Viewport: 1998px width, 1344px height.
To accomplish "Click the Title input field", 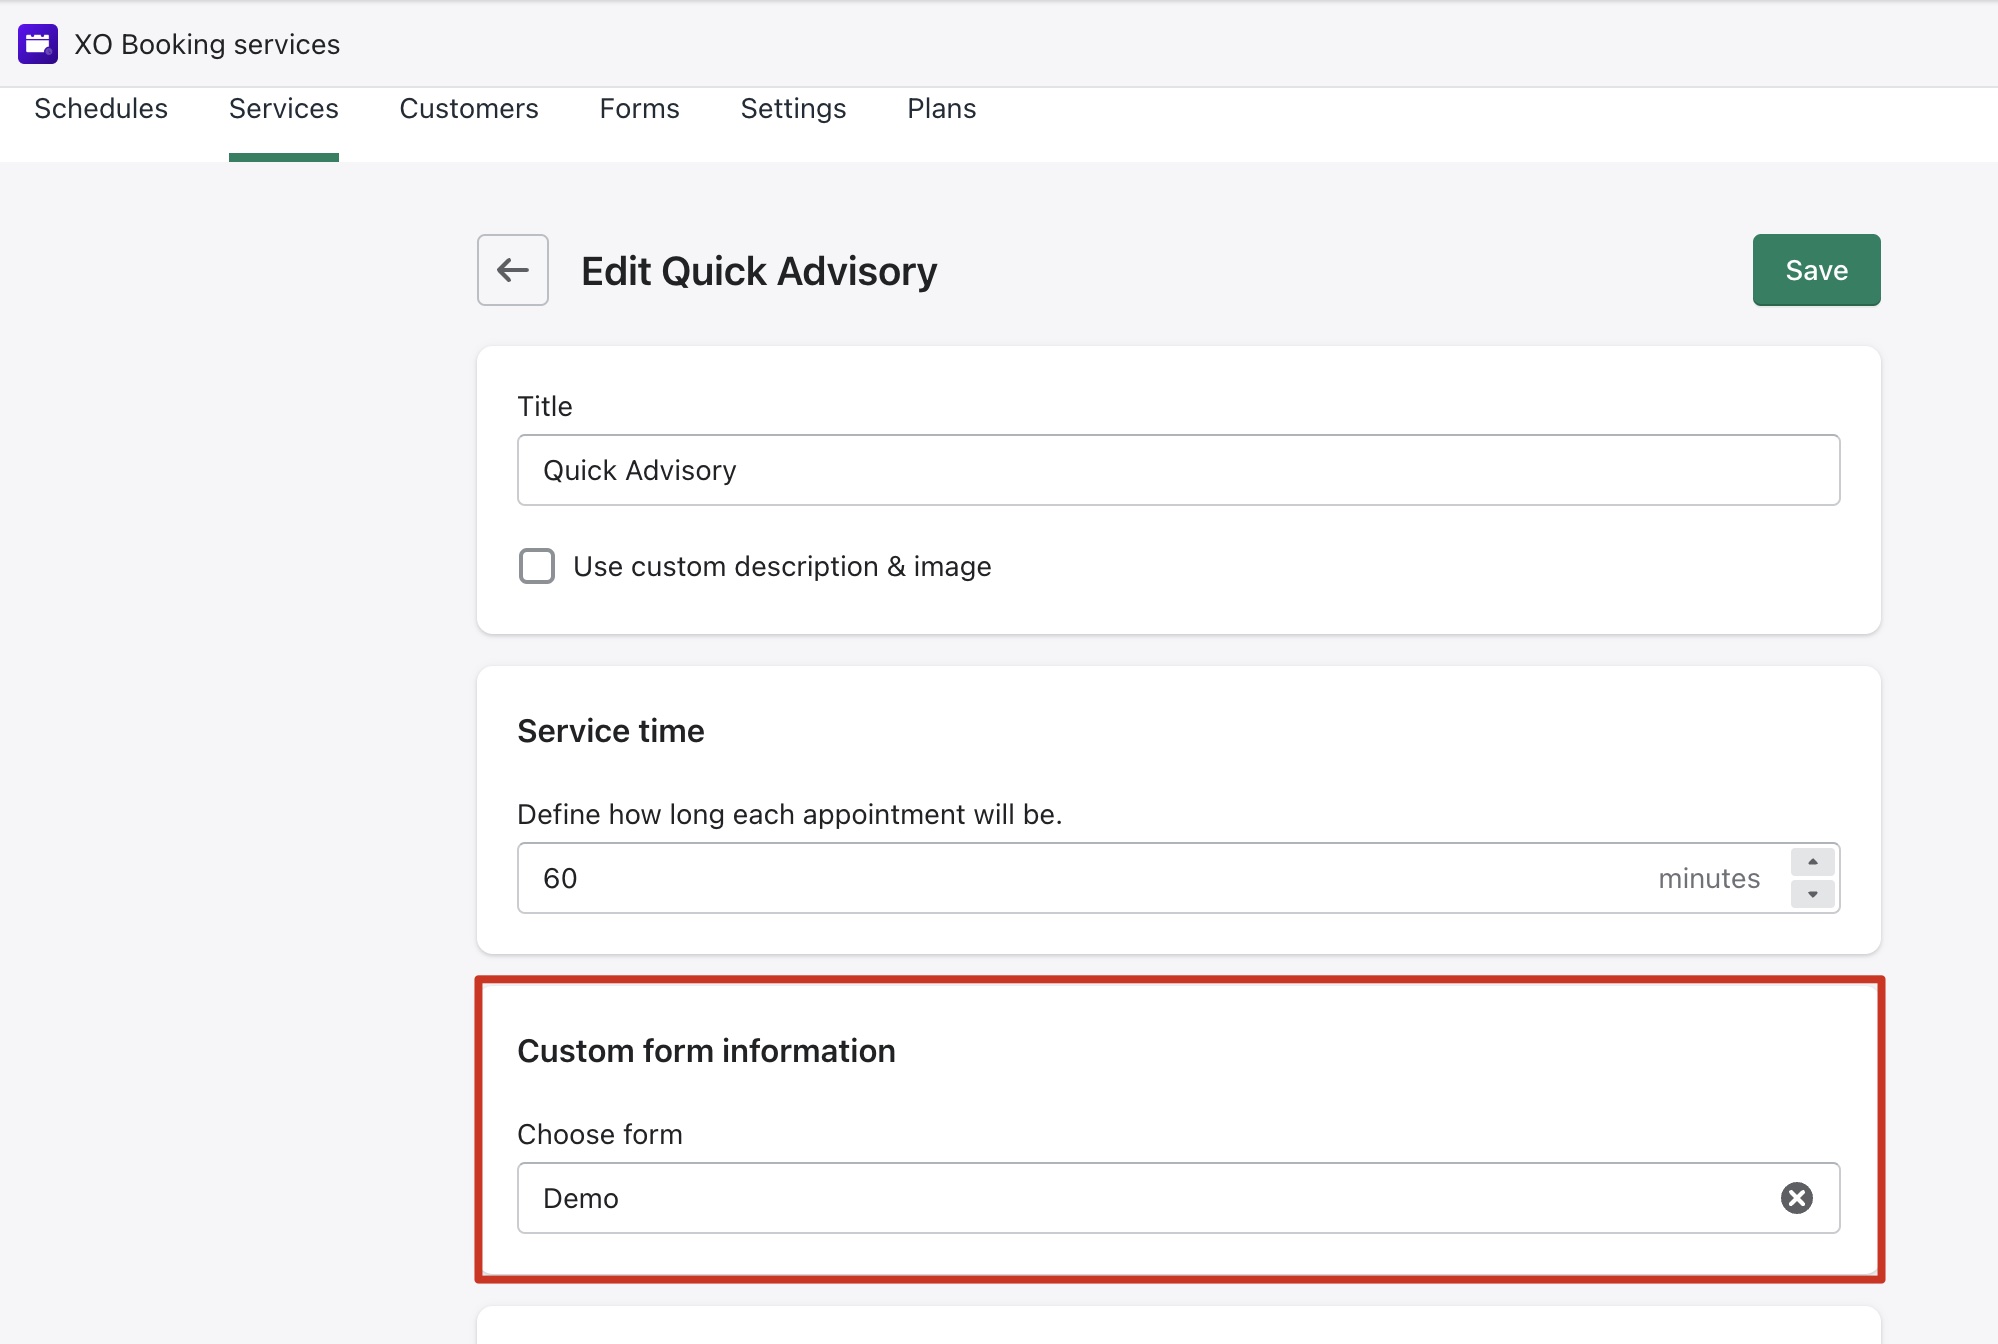I will pos(1178,470).
